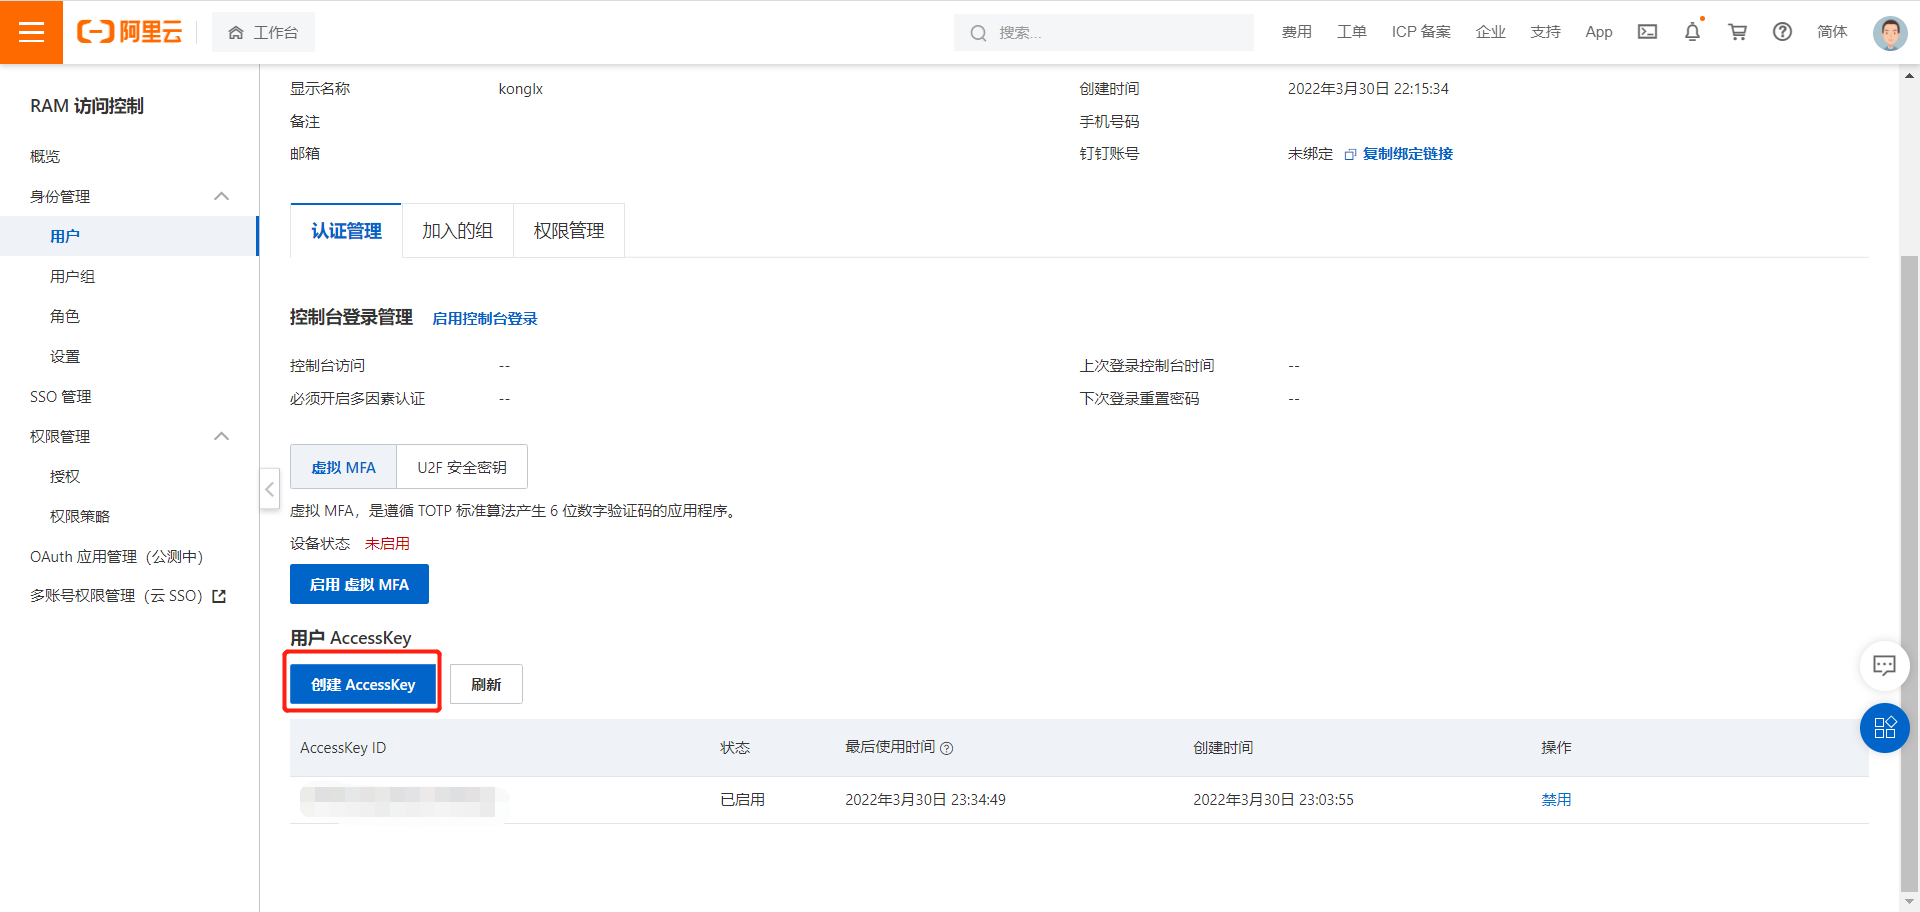Open the hamburger main menu
1920x912 pixels.
(31, 32)
